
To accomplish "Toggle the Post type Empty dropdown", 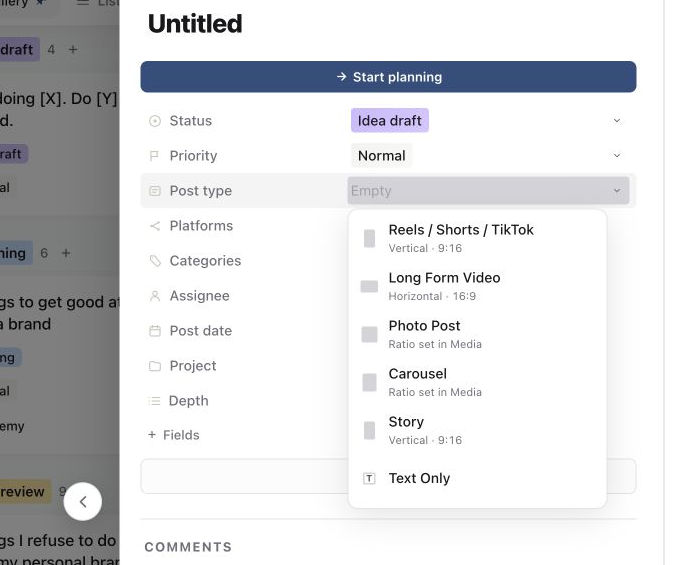I will (488, 191).
